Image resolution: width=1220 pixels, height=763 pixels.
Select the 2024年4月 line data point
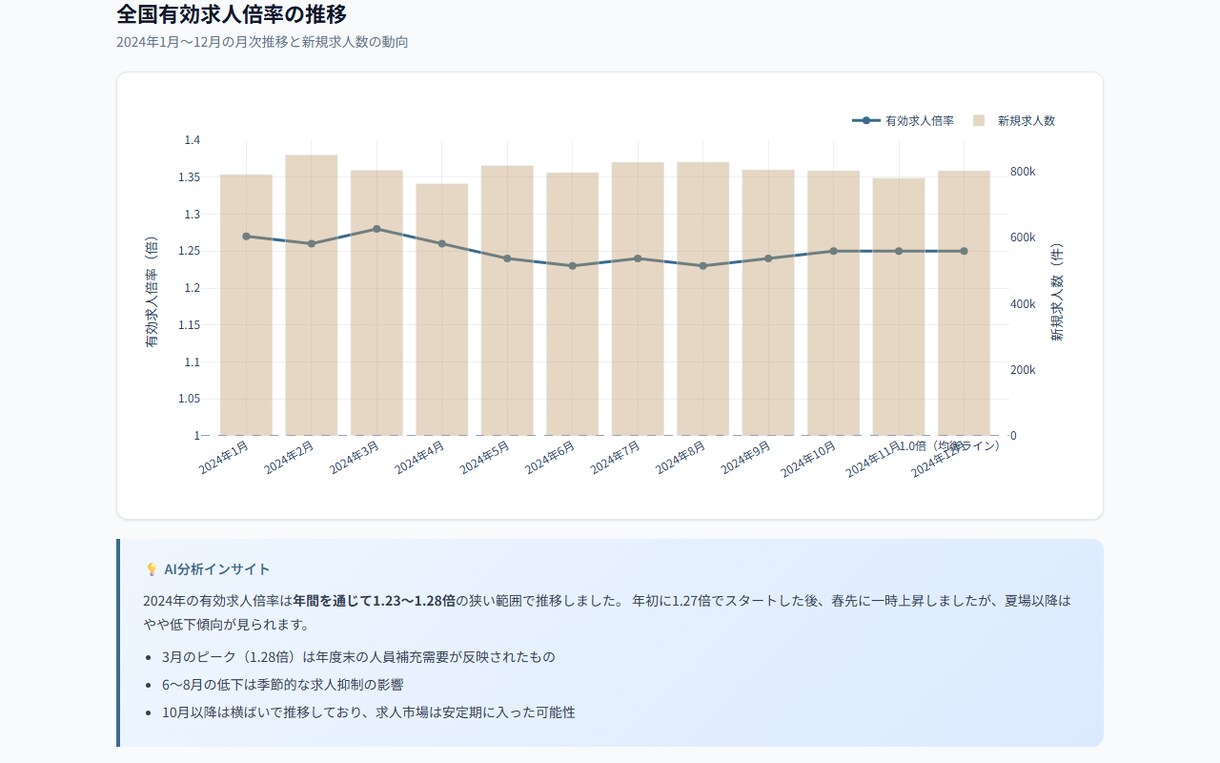click(x=442, y=243)
